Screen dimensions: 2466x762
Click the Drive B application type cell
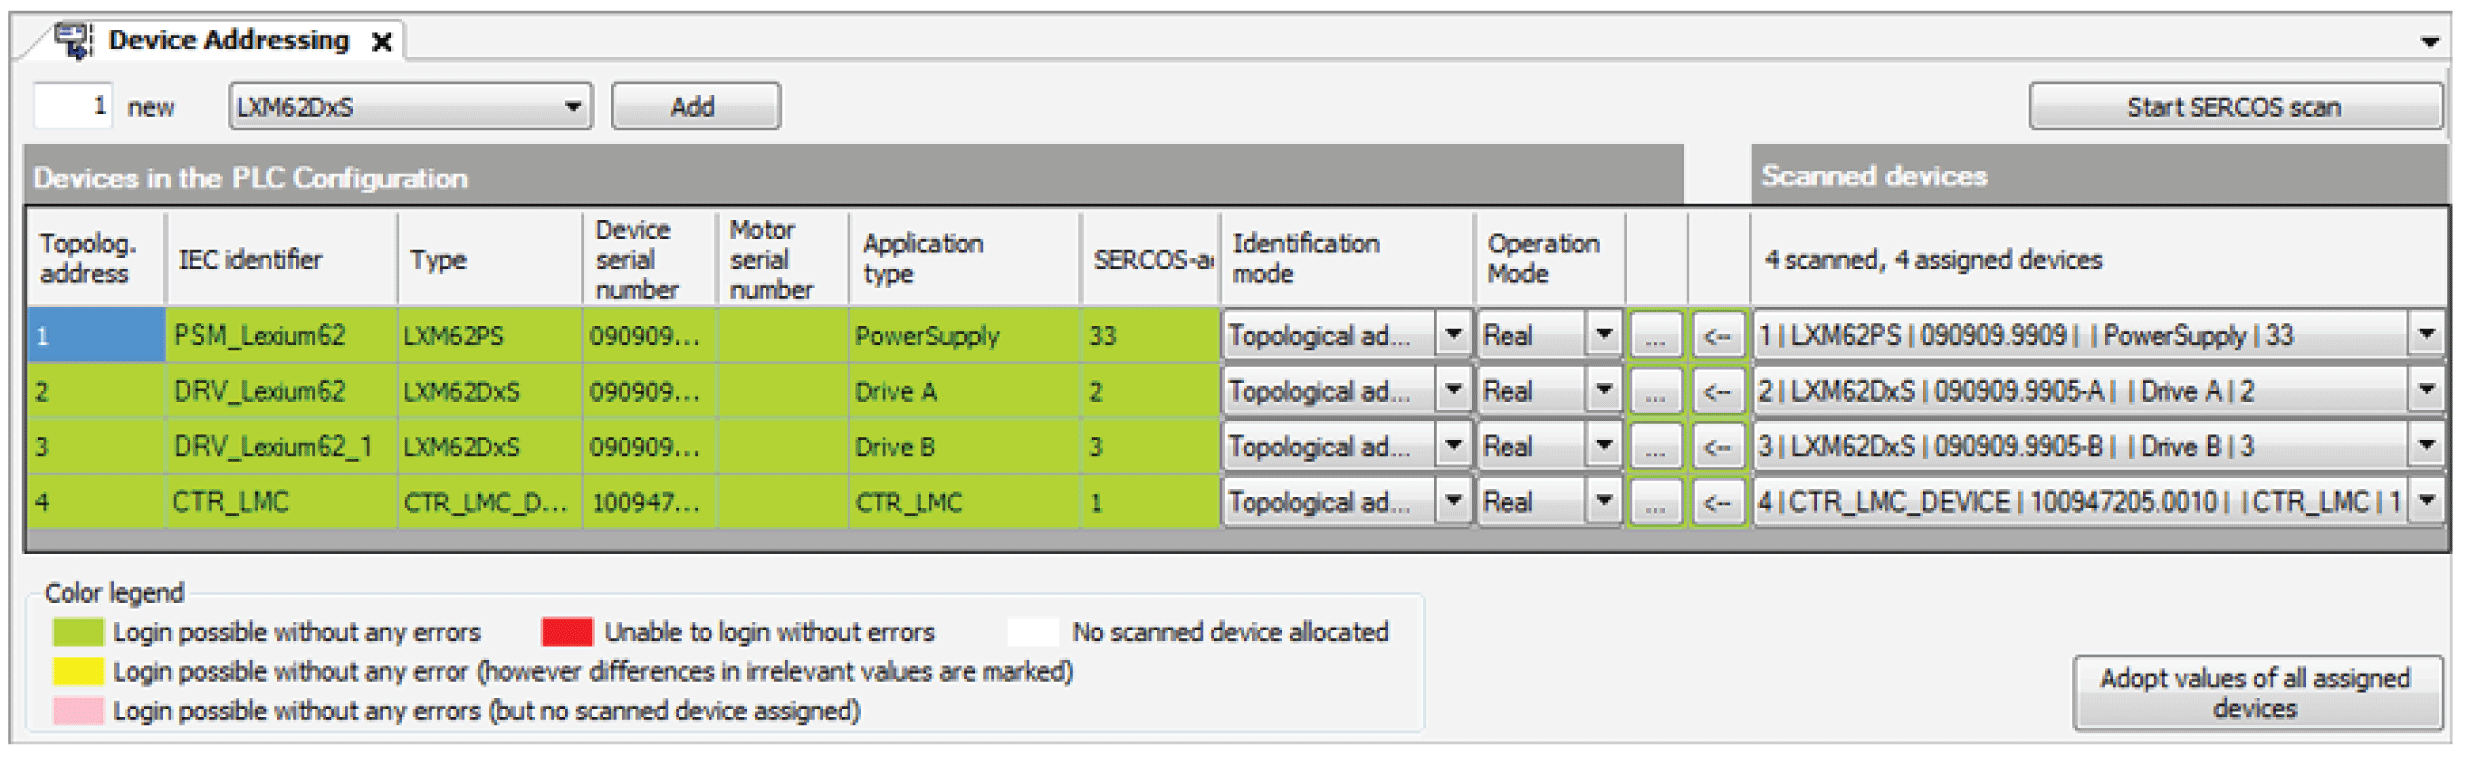coord(964,446)
